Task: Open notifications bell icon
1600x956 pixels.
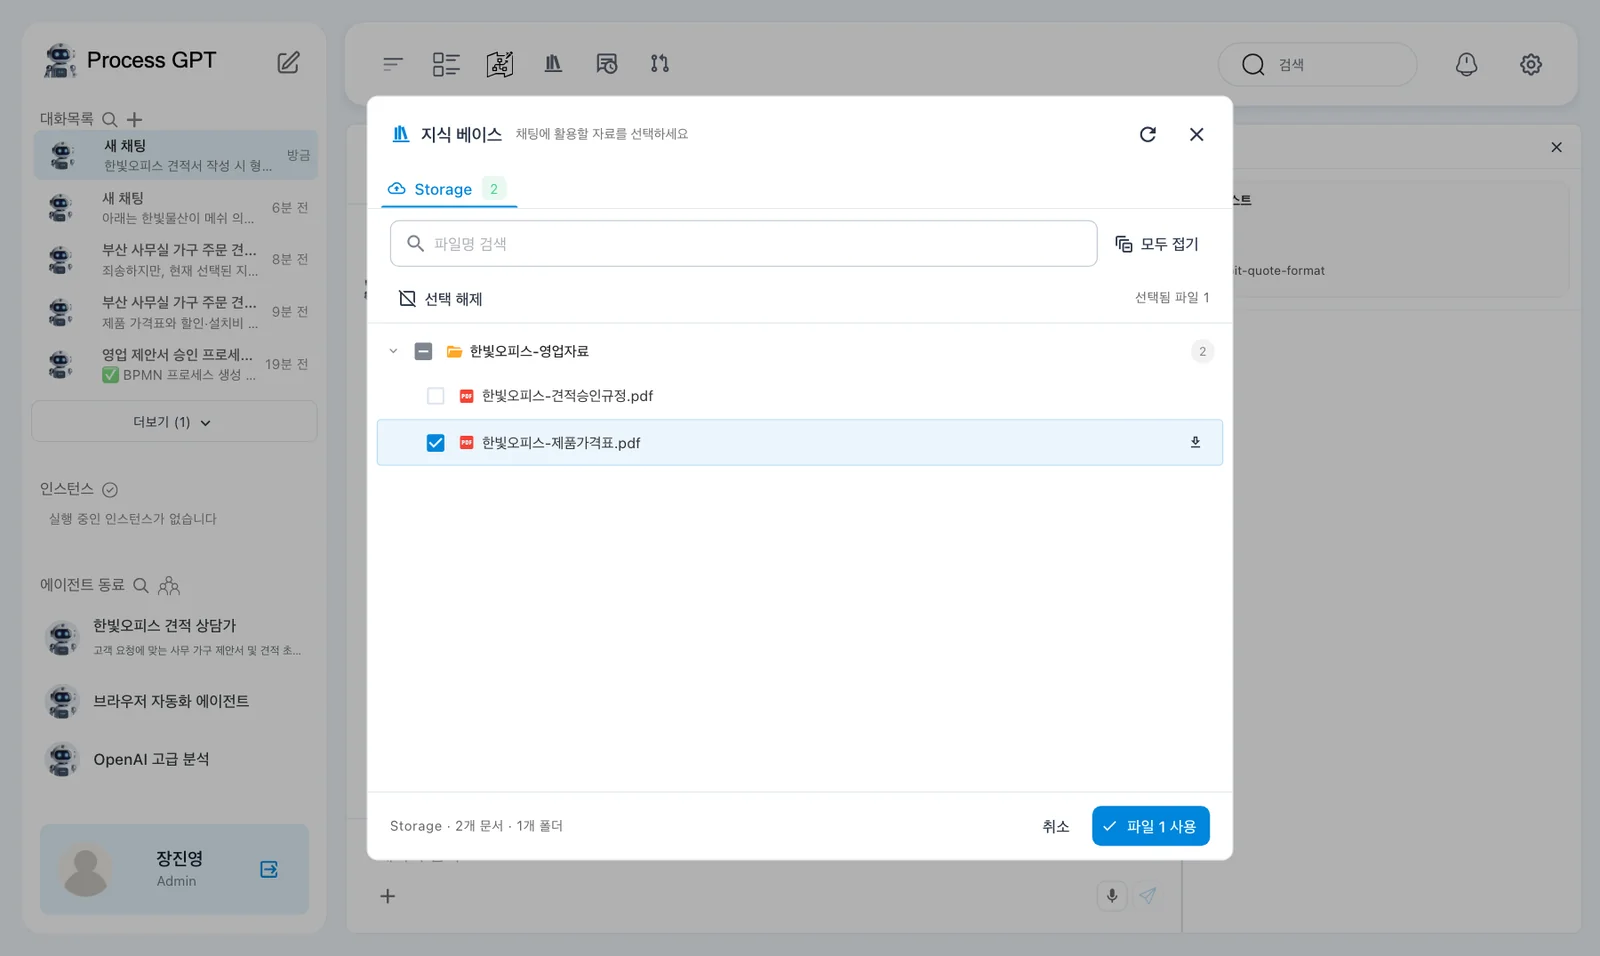Action: pos(1466,64)
